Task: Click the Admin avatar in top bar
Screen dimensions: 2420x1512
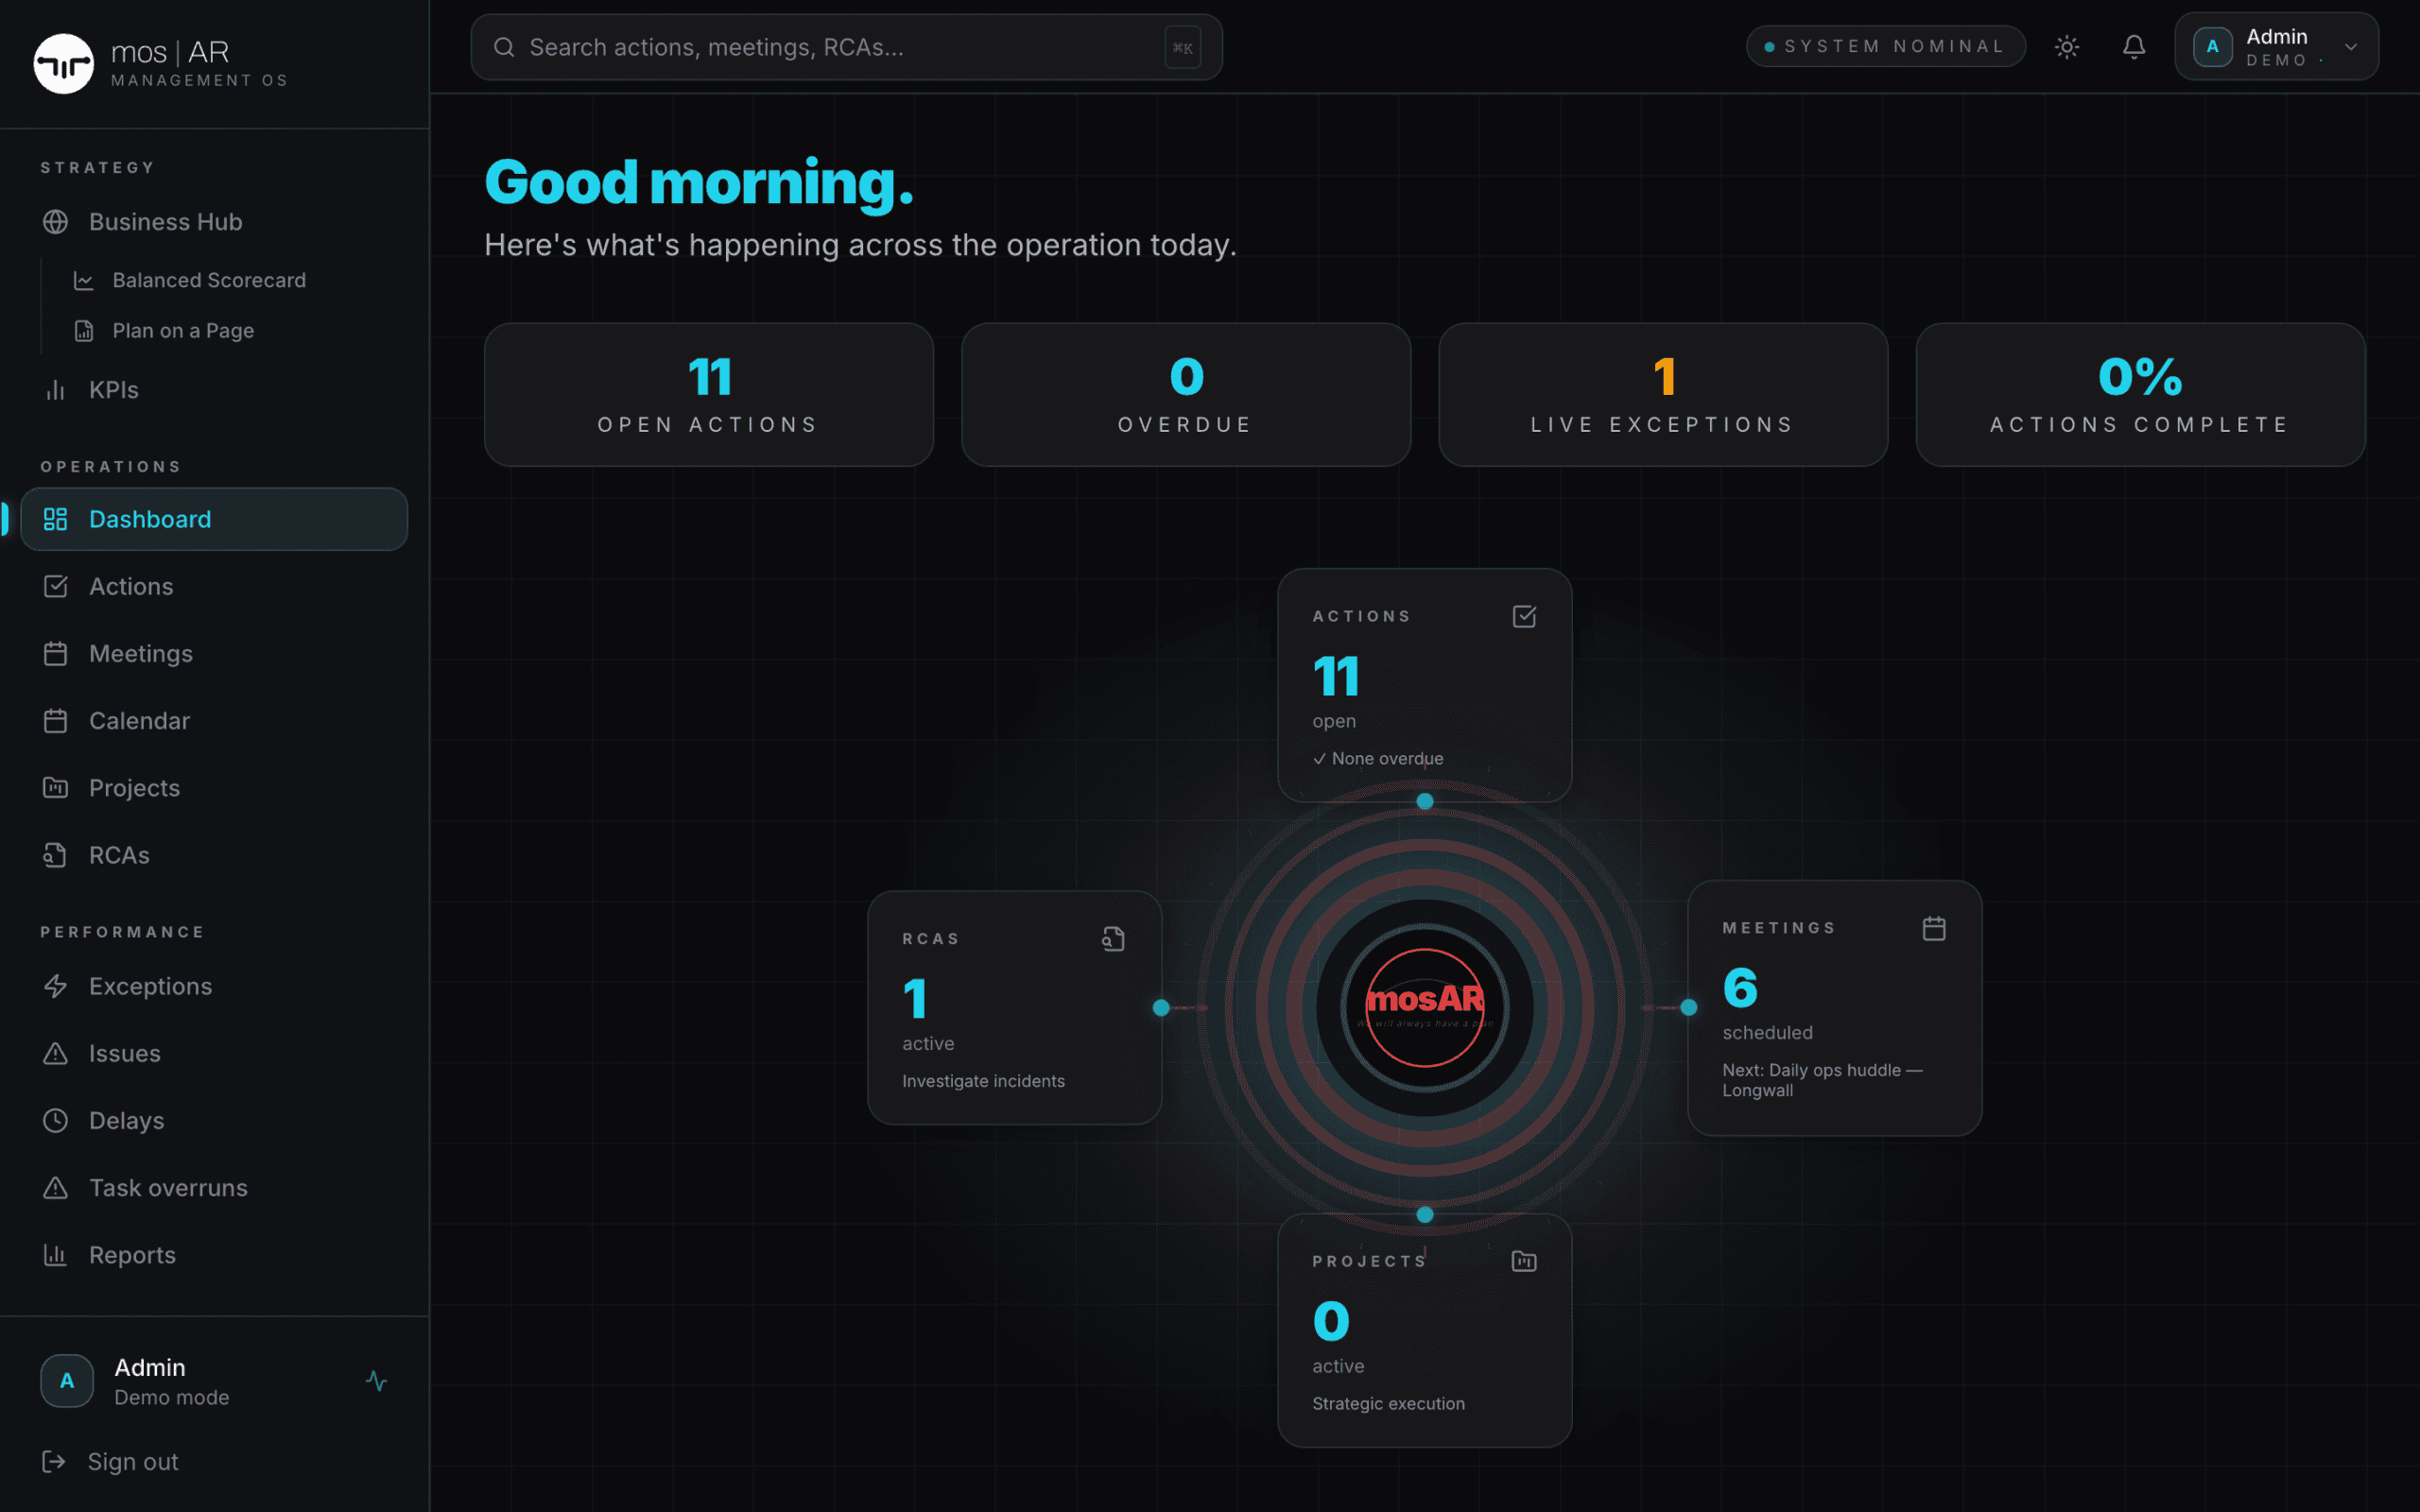Action: tap(2212, 47)
